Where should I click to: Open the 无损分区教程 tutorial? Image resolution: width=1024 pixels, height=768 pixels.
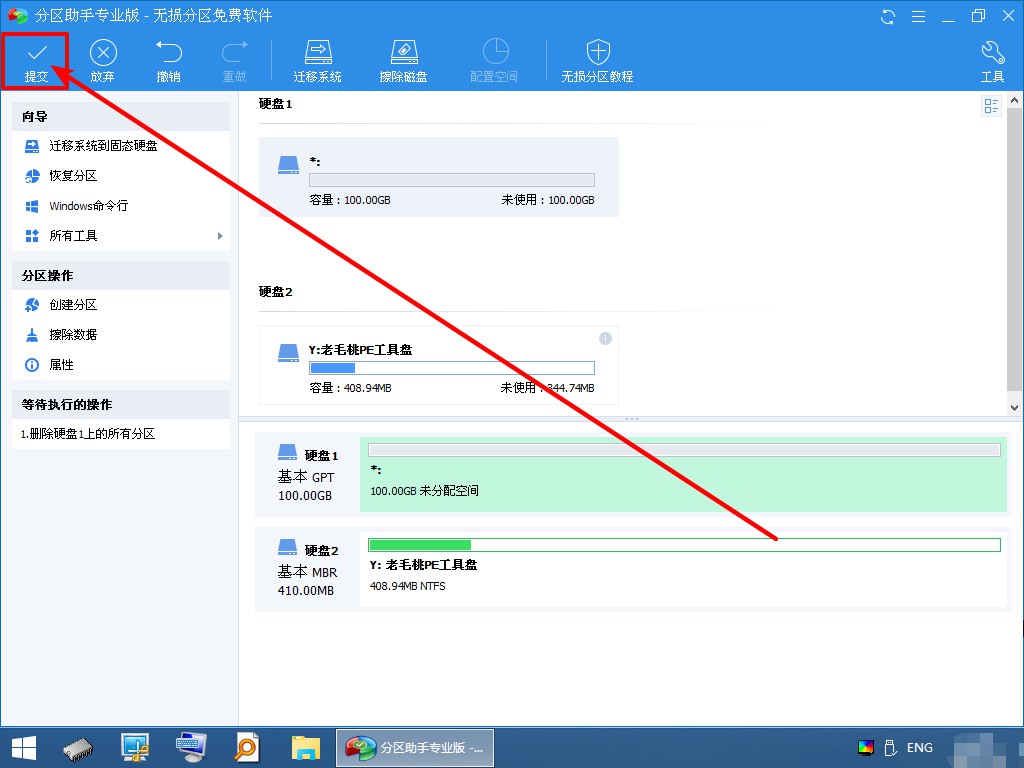coord(598,61)
